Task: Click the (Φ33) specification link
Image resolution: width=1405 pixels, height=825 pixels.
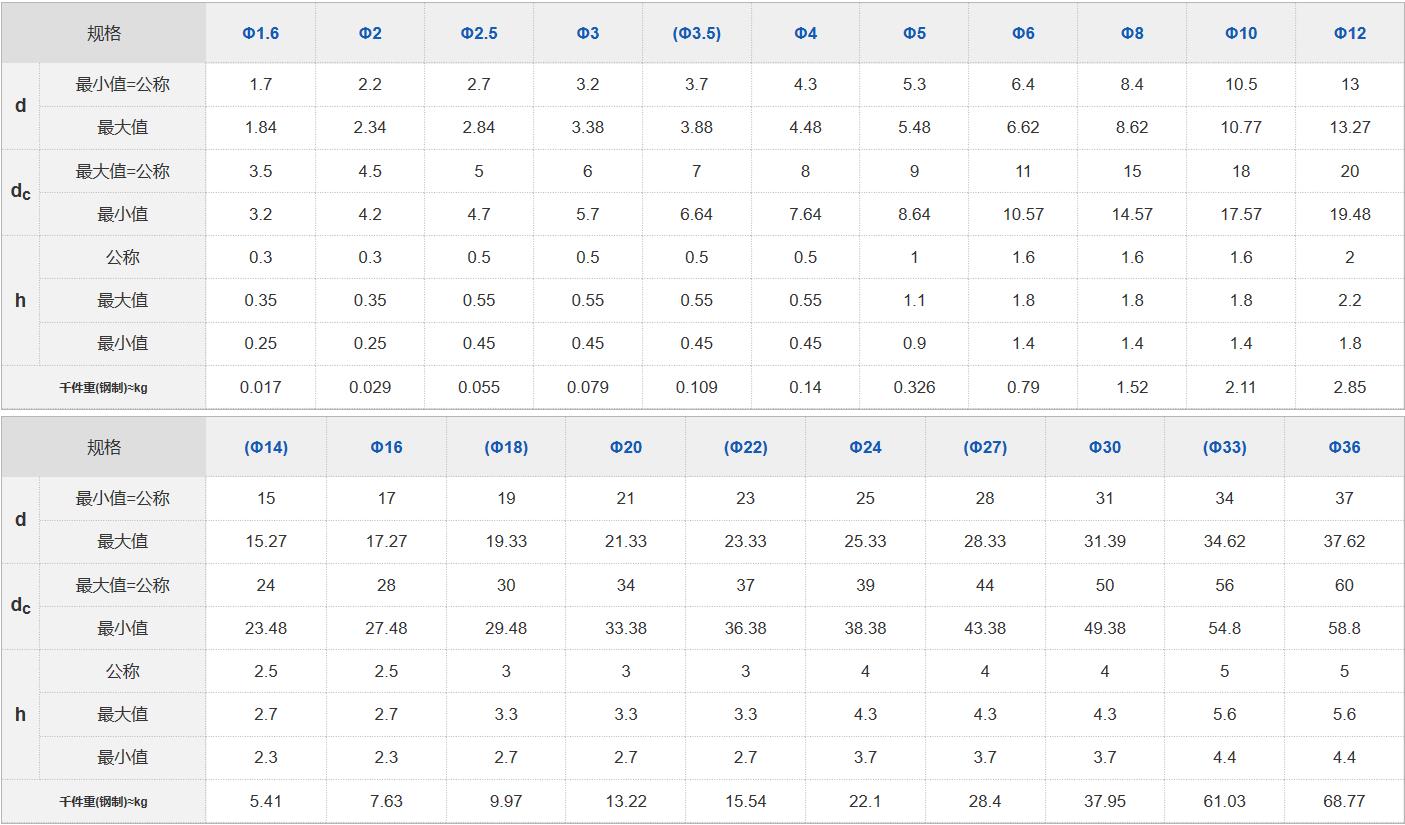Action: [x=1225, y=447]
